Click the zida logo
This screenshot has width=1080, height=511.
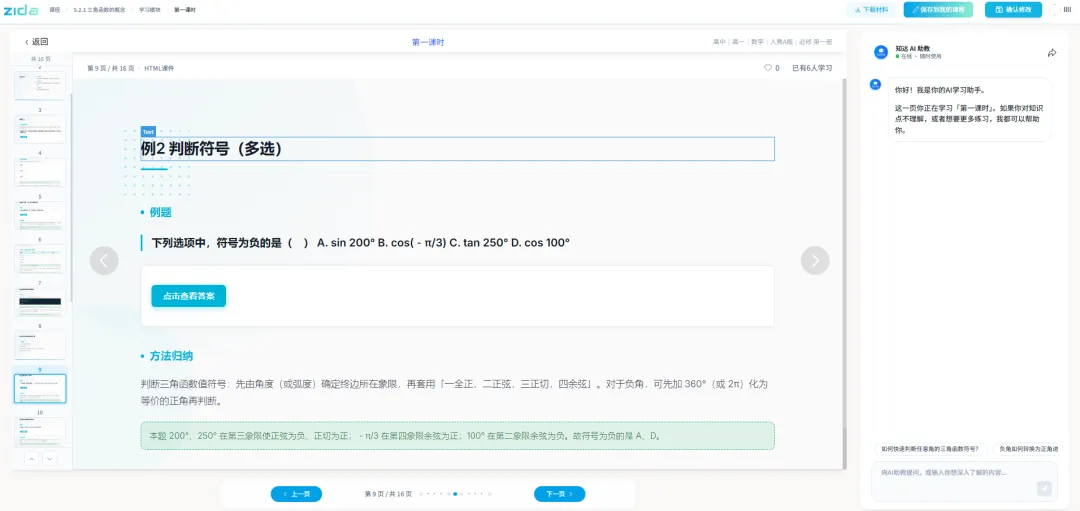click(22, 10)
